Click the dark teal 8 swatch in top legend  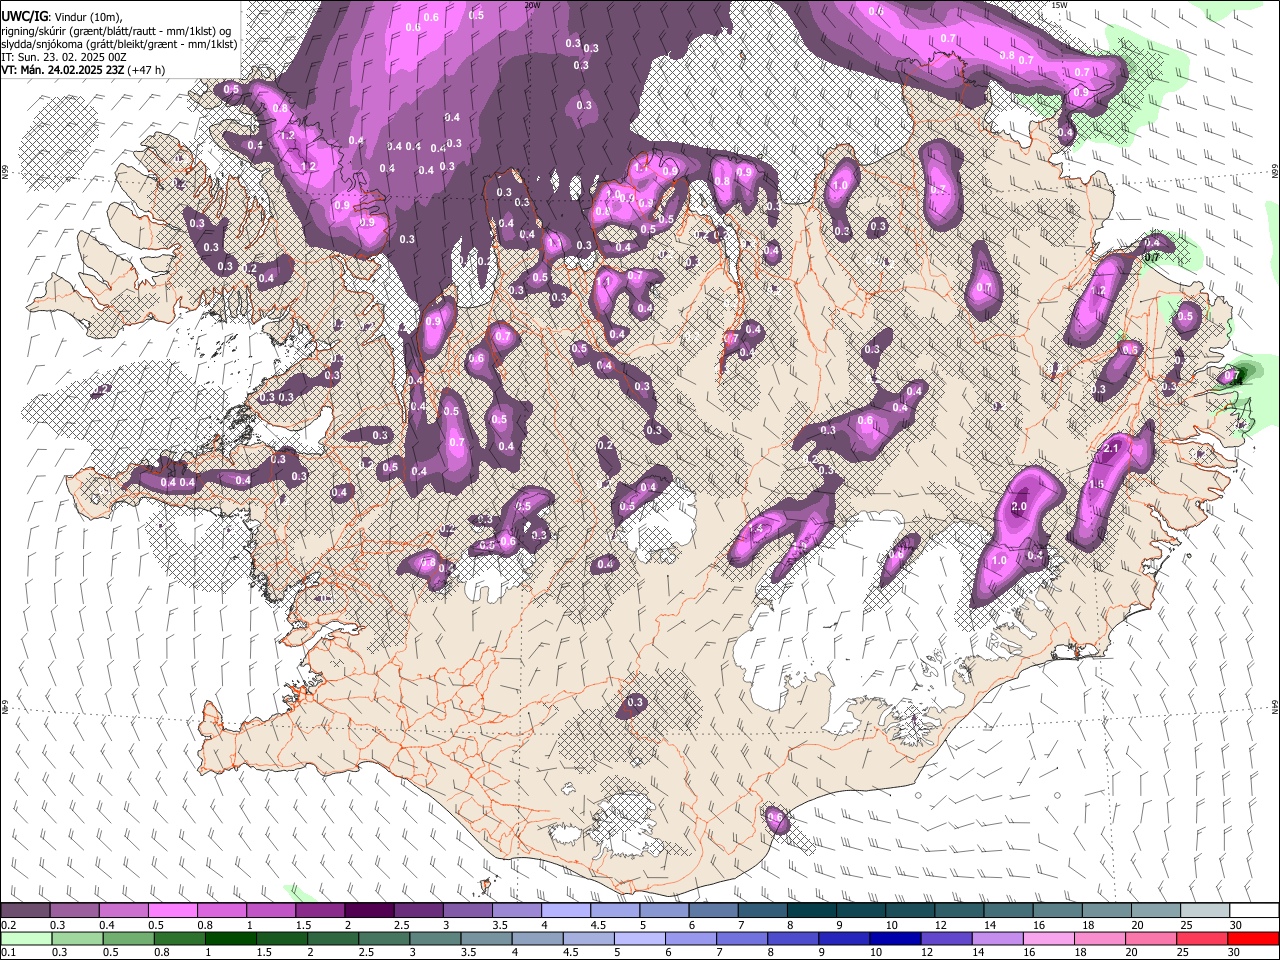point(811,911)
